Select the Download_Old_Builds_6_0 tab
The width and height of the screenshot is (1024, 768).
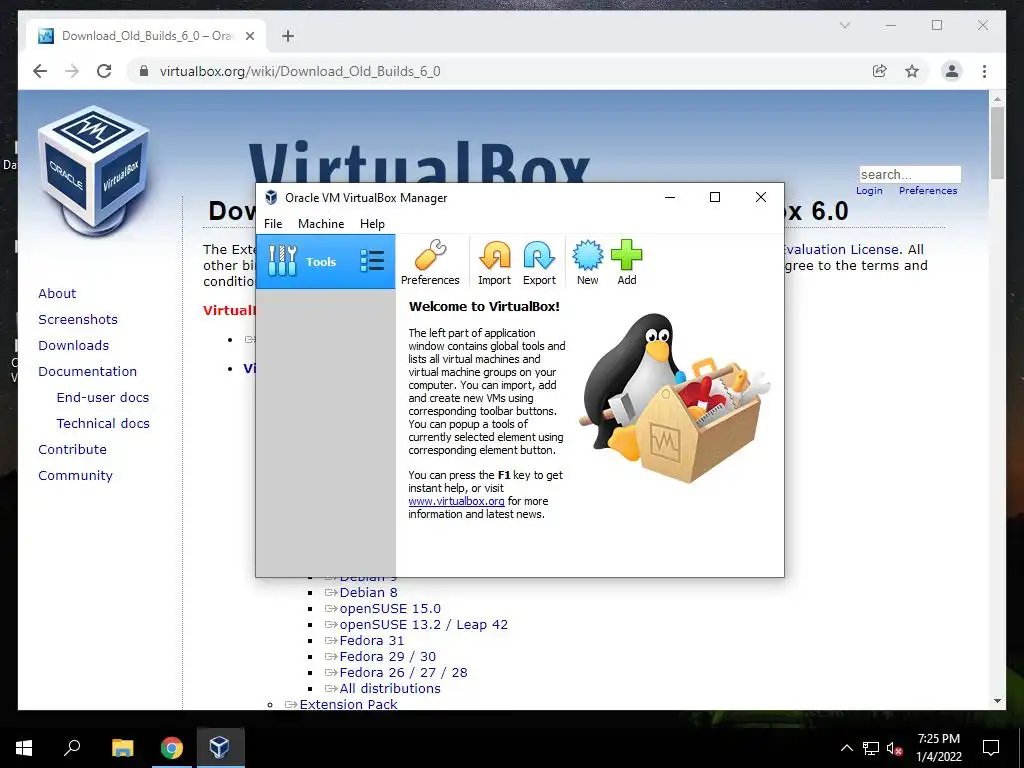pyautogui.click(x=146, y=36)
